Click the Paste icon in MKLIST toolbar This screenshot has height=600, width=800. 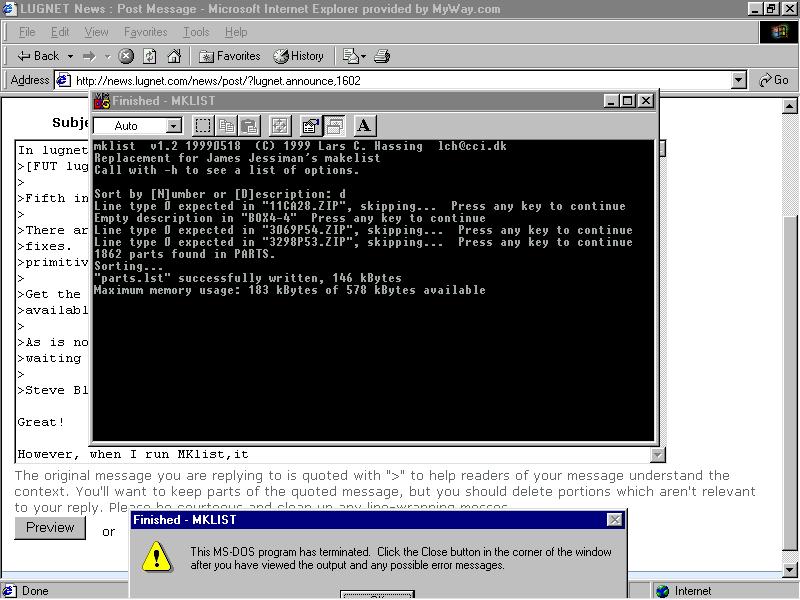coord(249,126)
